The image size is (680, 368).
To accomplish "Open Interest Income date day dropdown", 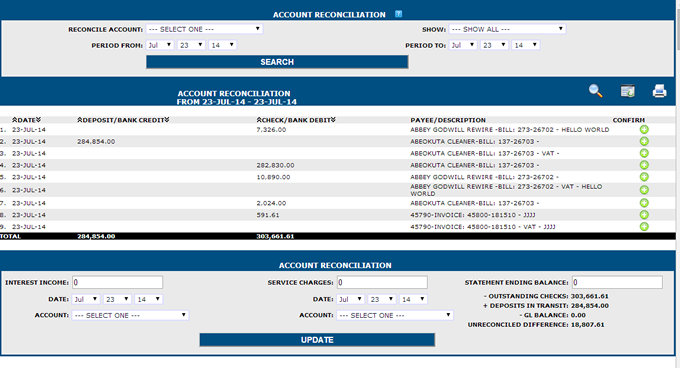I will pos(118,299).
